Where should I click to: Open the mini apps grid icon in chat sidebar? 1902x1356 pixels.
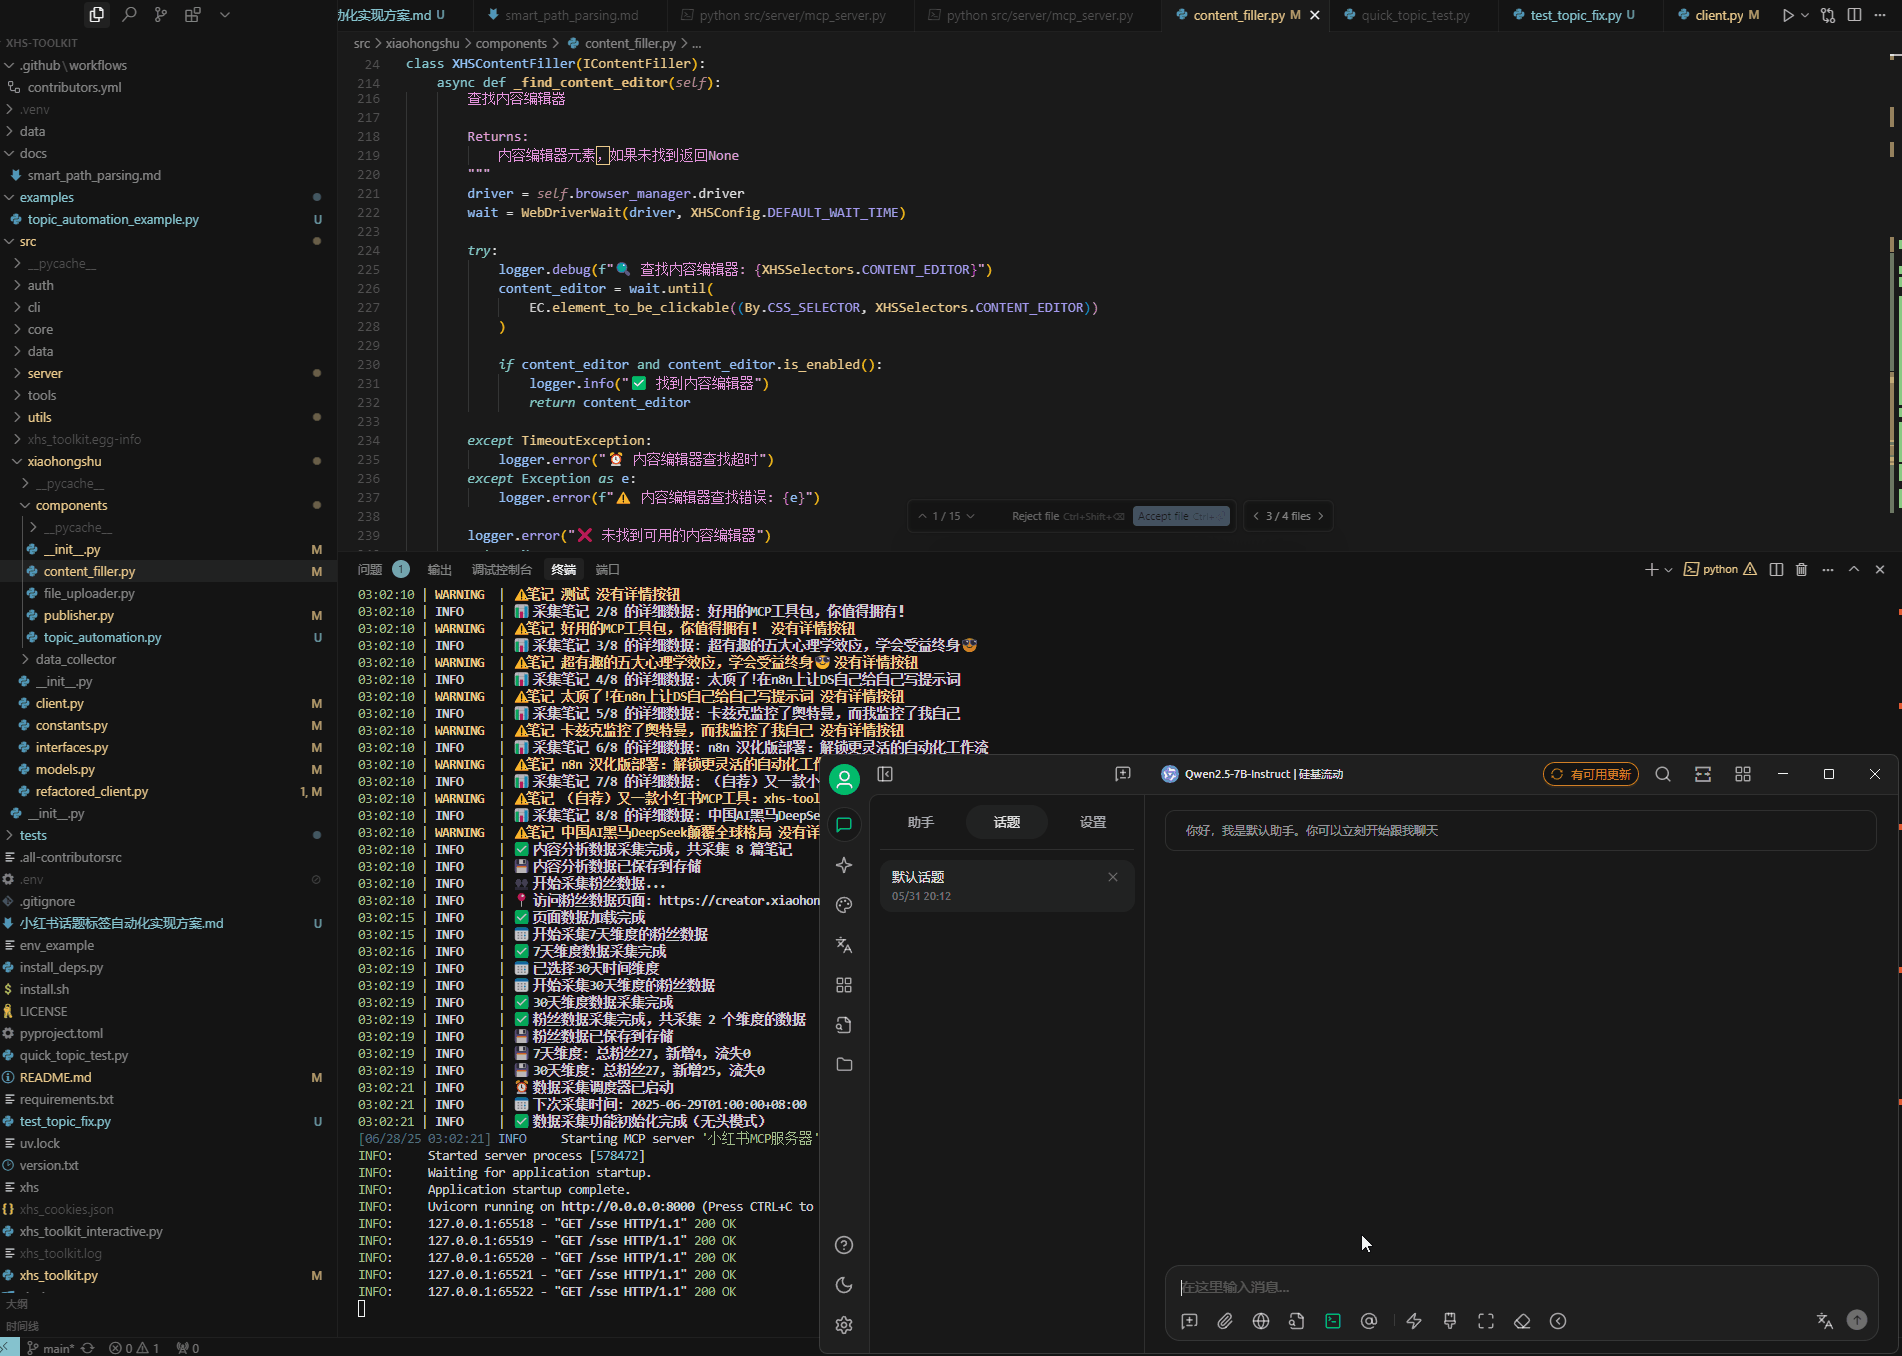(x=844, y=985)
